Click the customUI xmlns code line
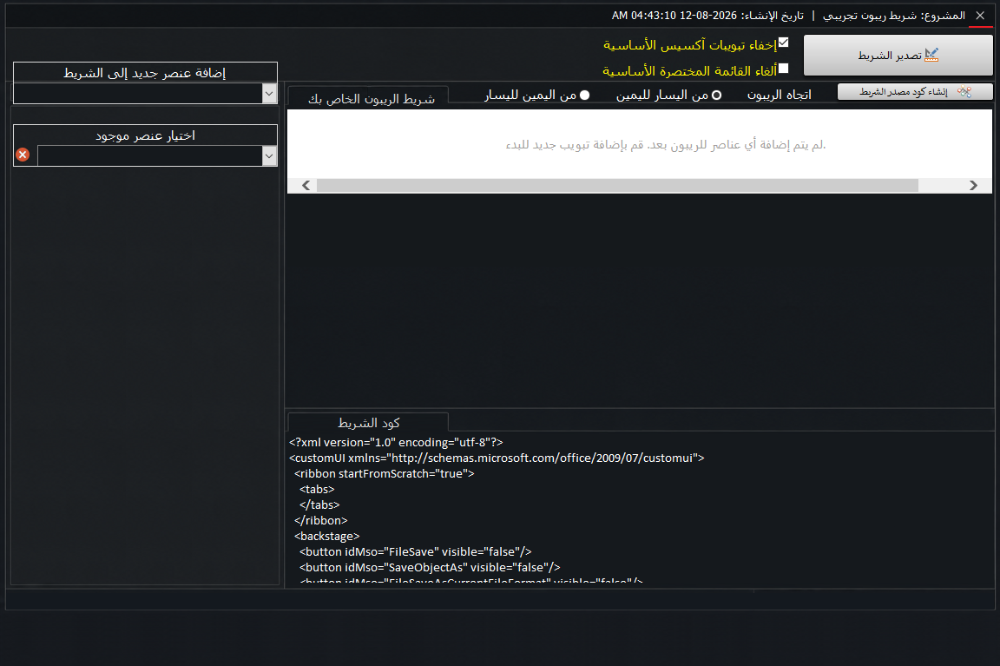Viewport: 1000px width, 666px height. (x=497, y=458)
